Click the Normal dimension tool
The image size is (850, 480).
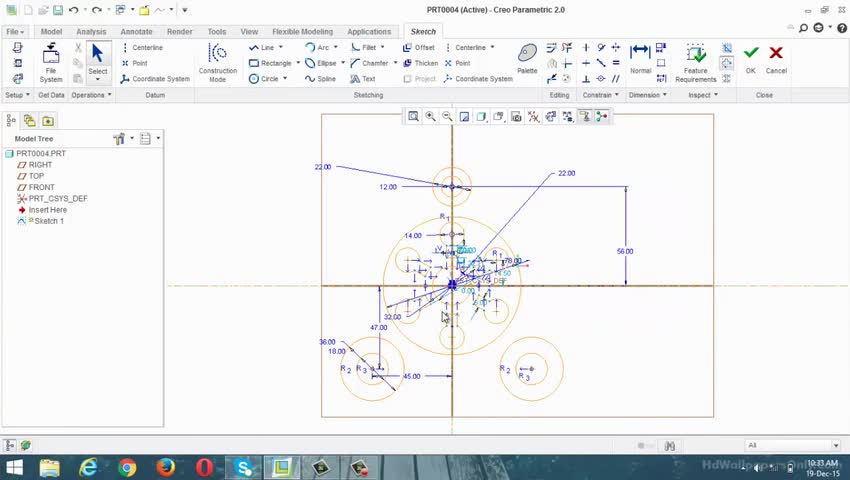pyautogui.click(x=640, y=58)
